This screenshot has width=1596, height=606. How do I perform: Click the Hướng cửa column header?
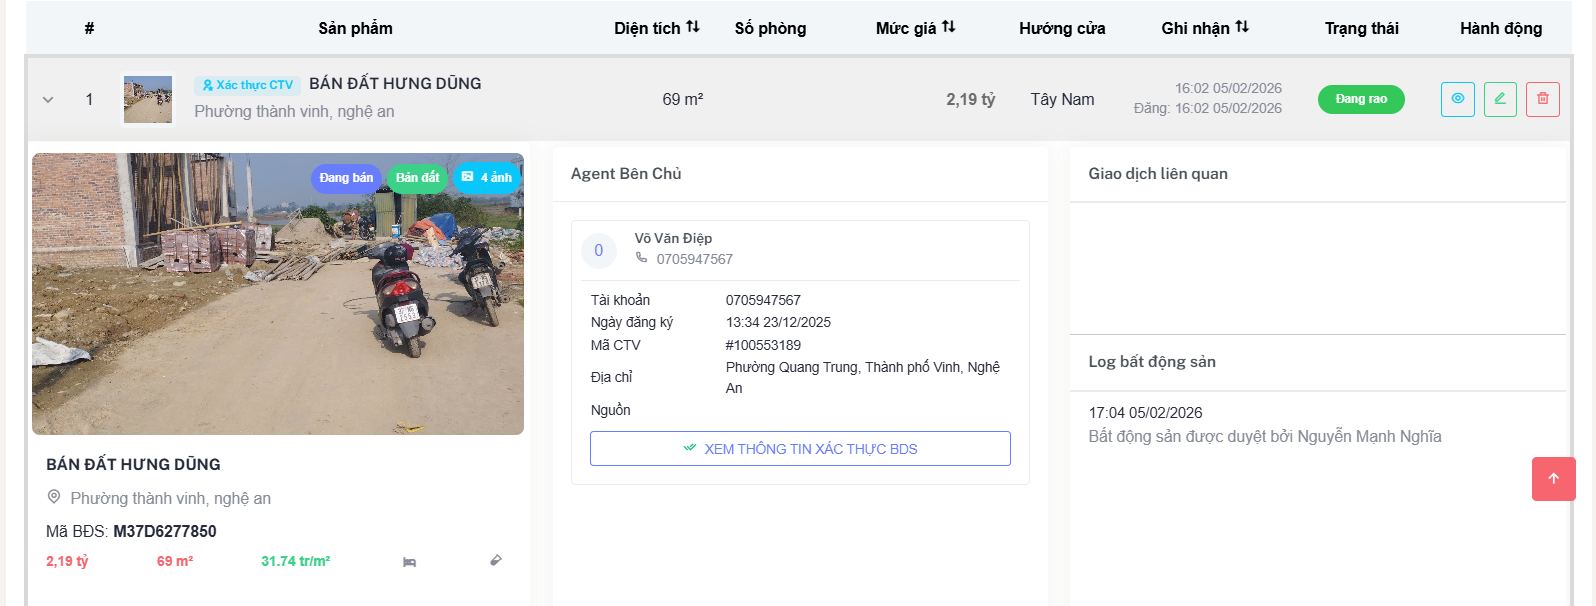pos(1062,28)
